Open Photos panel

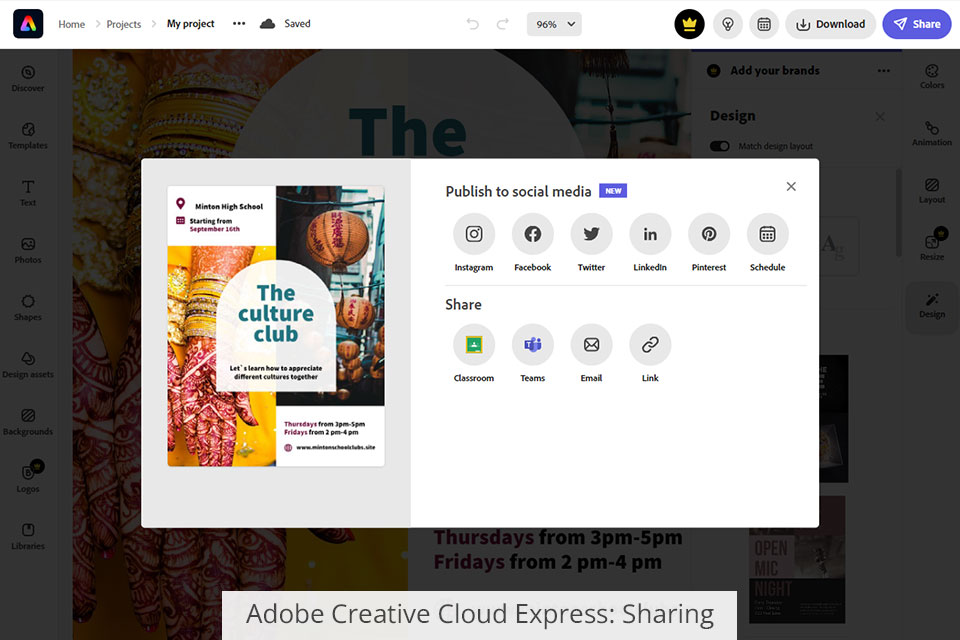[x=28, y=250]
